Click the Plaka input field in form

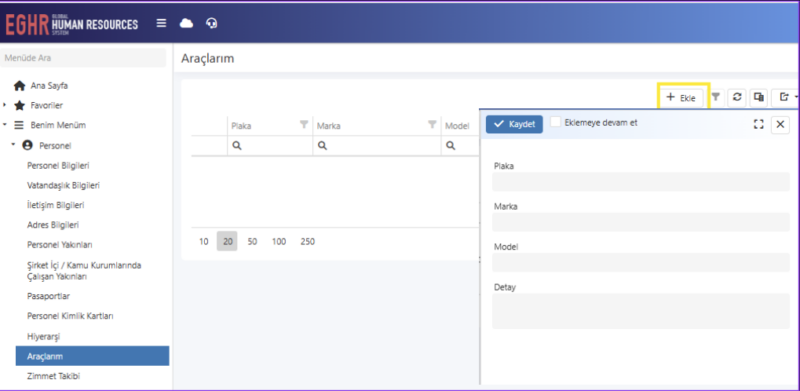click(x=641, y=182)
